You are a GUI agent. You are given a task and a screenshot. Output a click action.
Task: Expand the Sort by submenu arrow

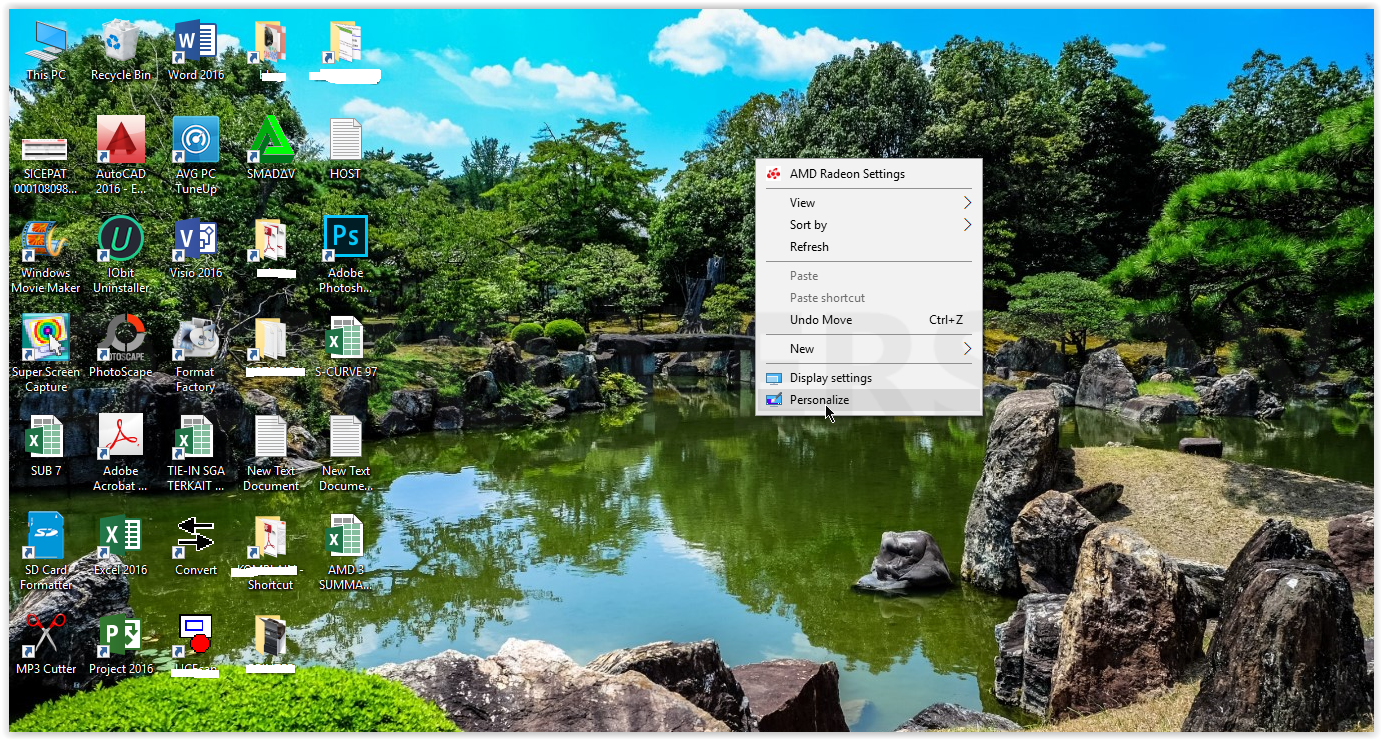(967, 225)
